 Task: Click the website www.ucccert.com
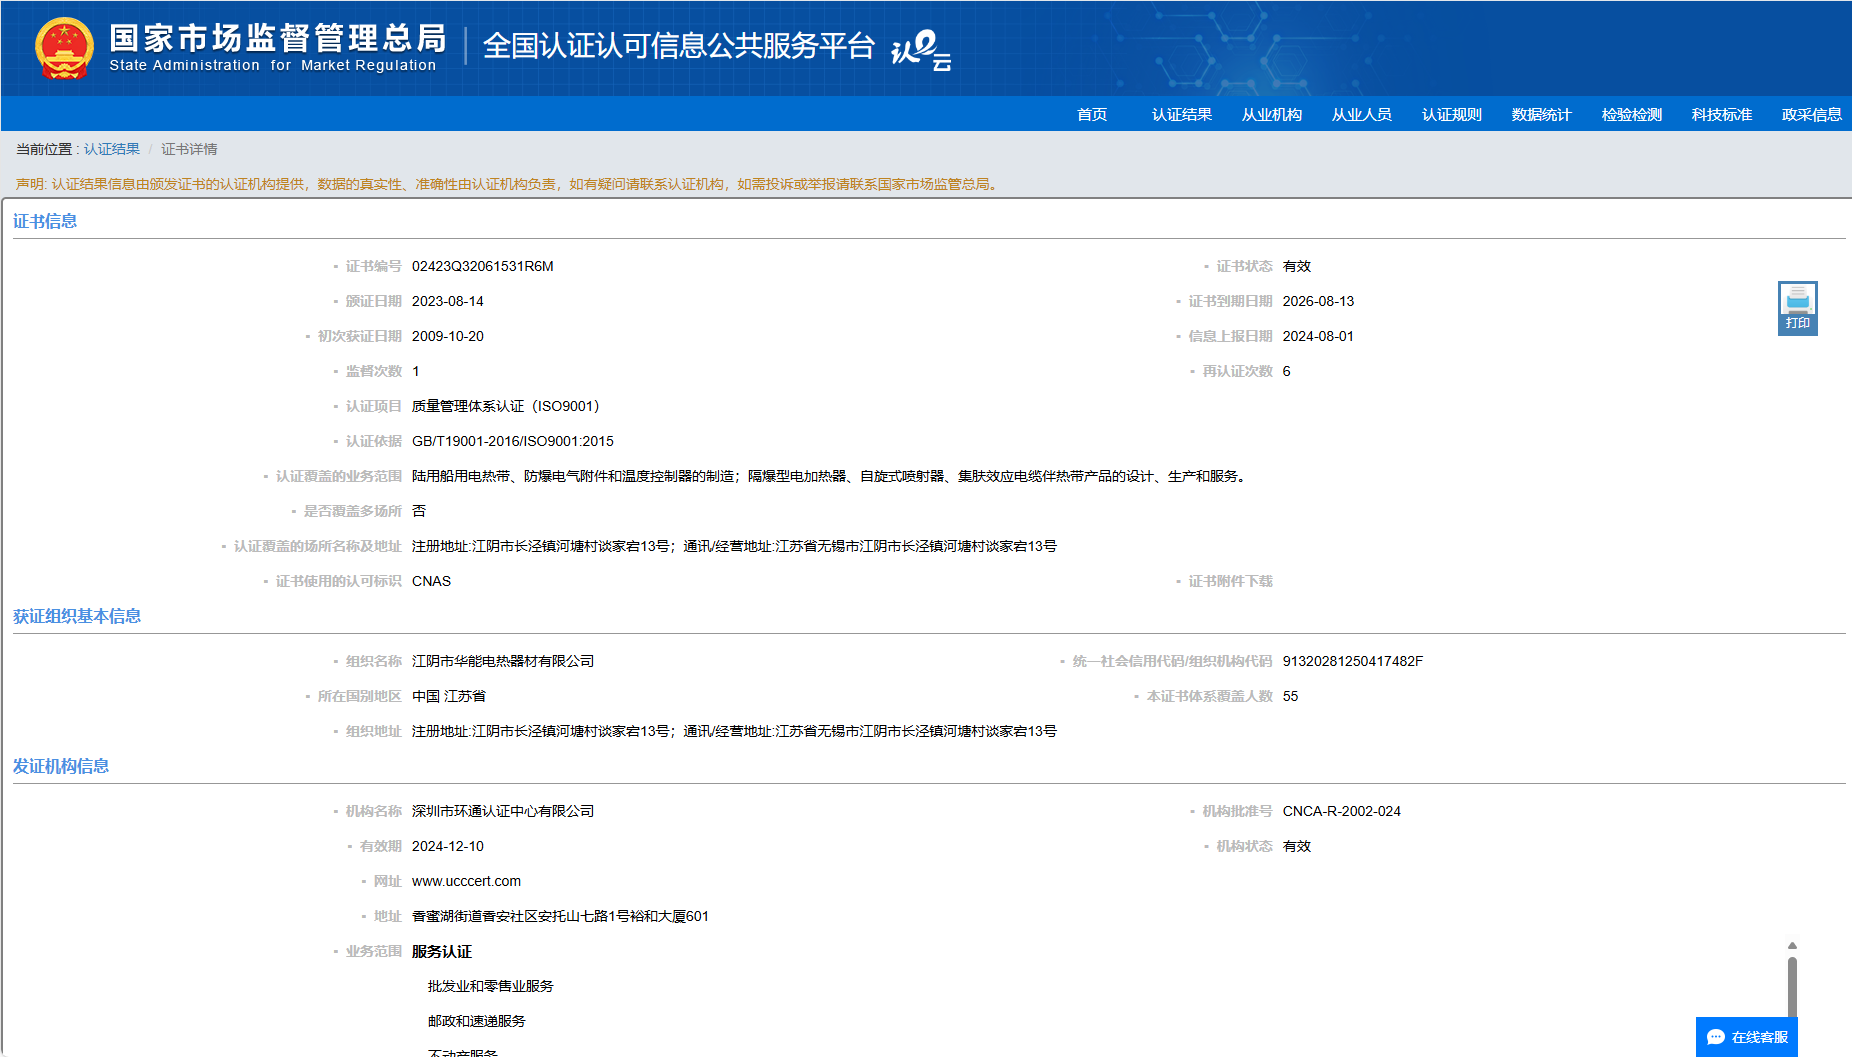point(466,881)
